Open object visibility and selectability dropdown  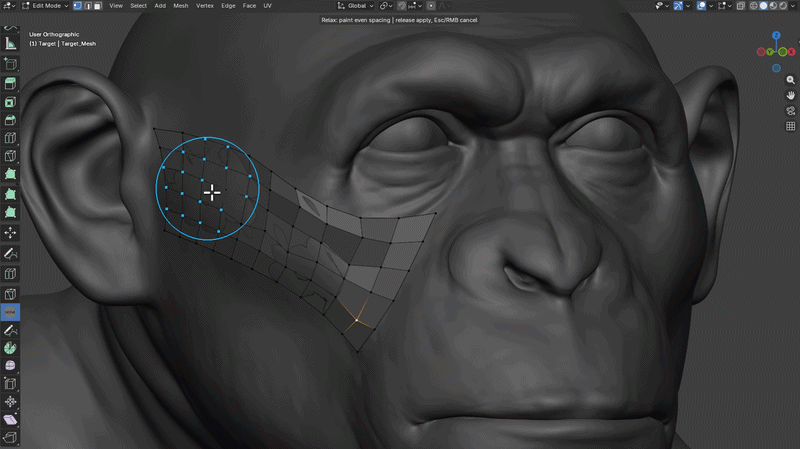click(662, 6)
